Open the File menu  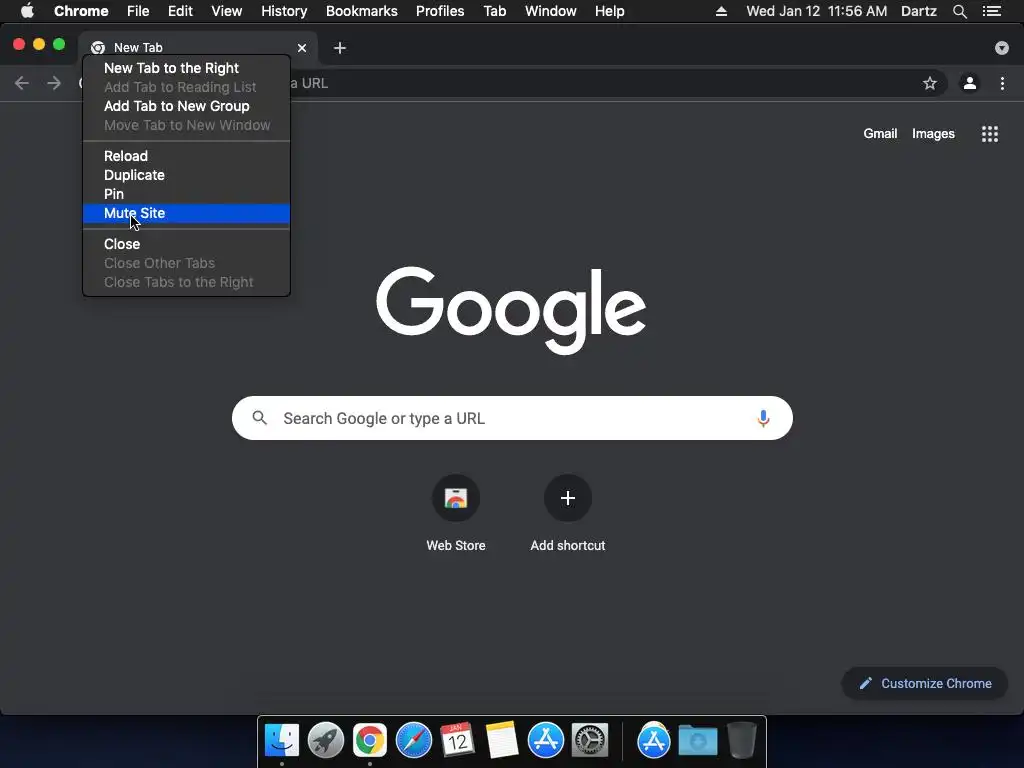tap(138, 11)
